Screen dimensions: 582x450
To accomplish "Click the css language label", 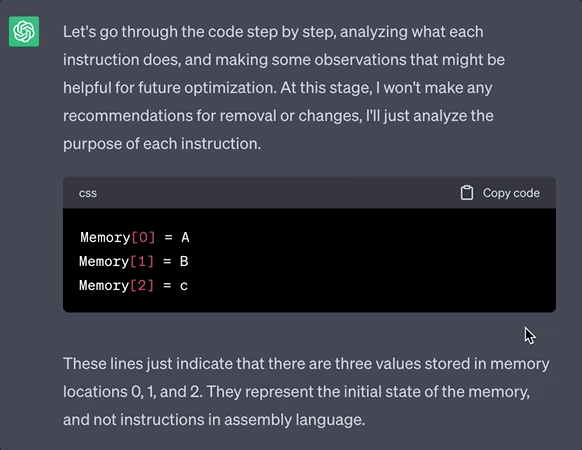I will click(88, 193).
